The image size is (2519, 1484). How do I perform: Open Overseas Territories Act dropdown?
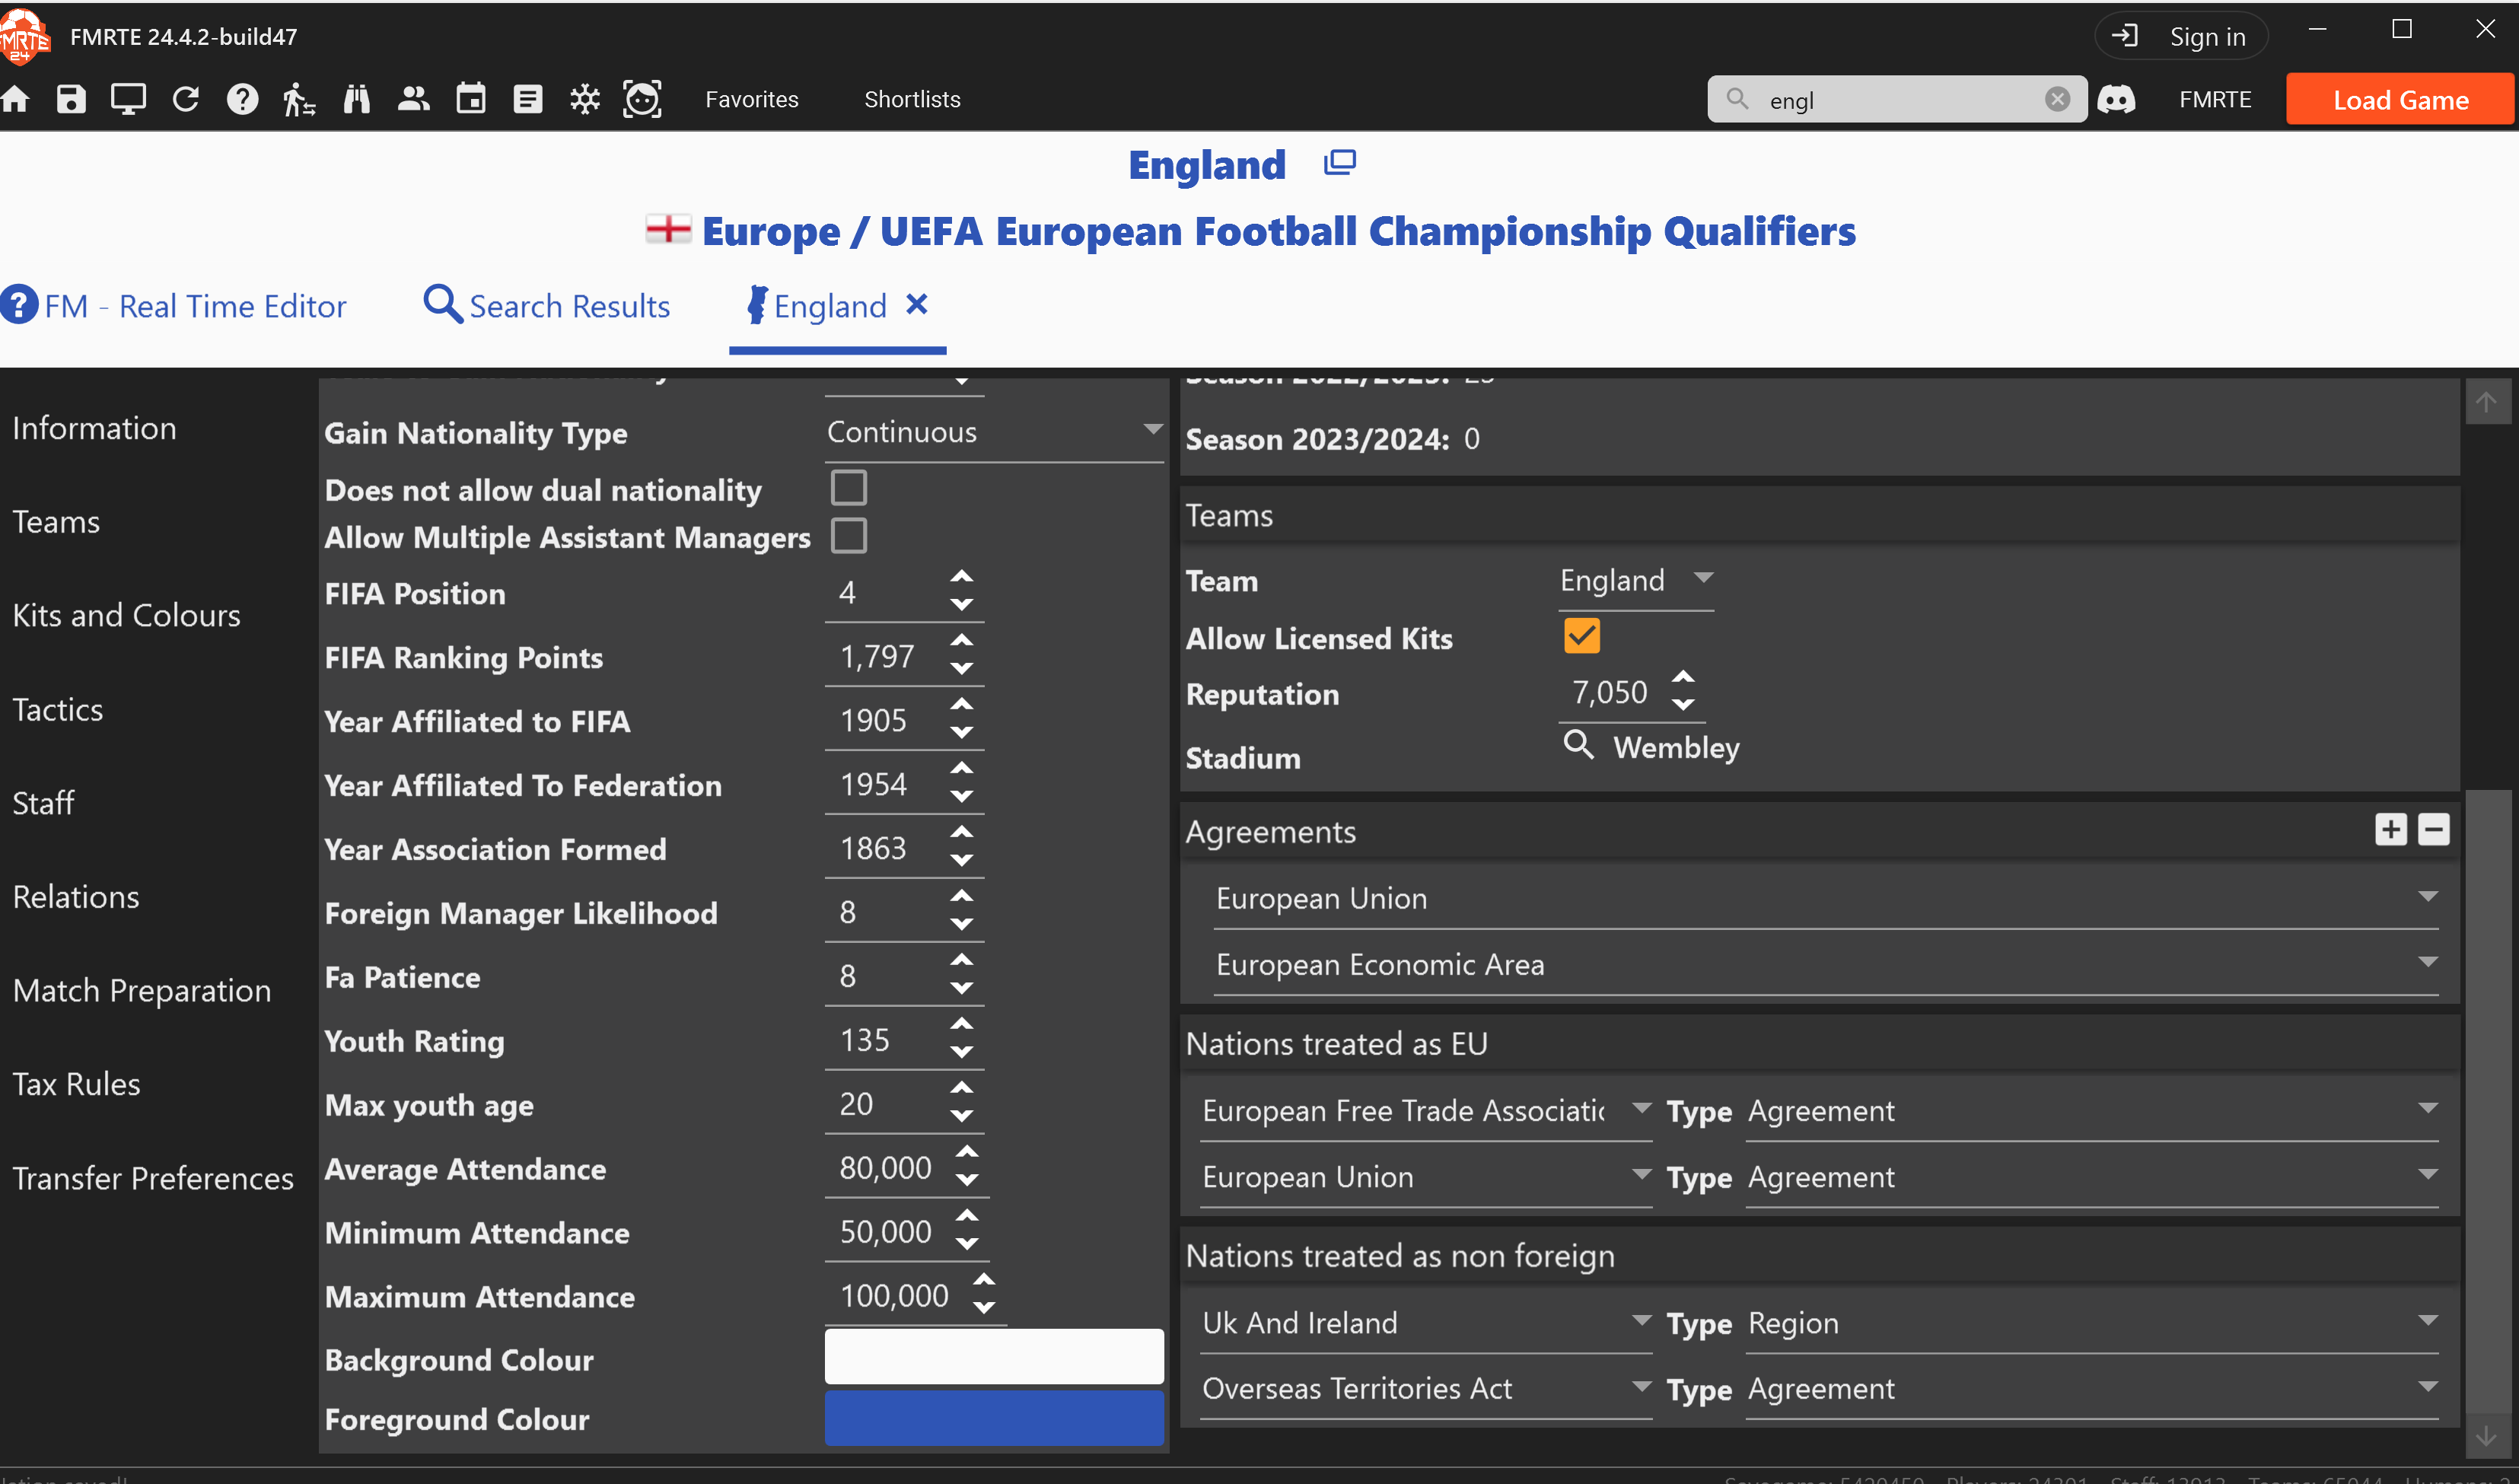pos(1426,1388)
